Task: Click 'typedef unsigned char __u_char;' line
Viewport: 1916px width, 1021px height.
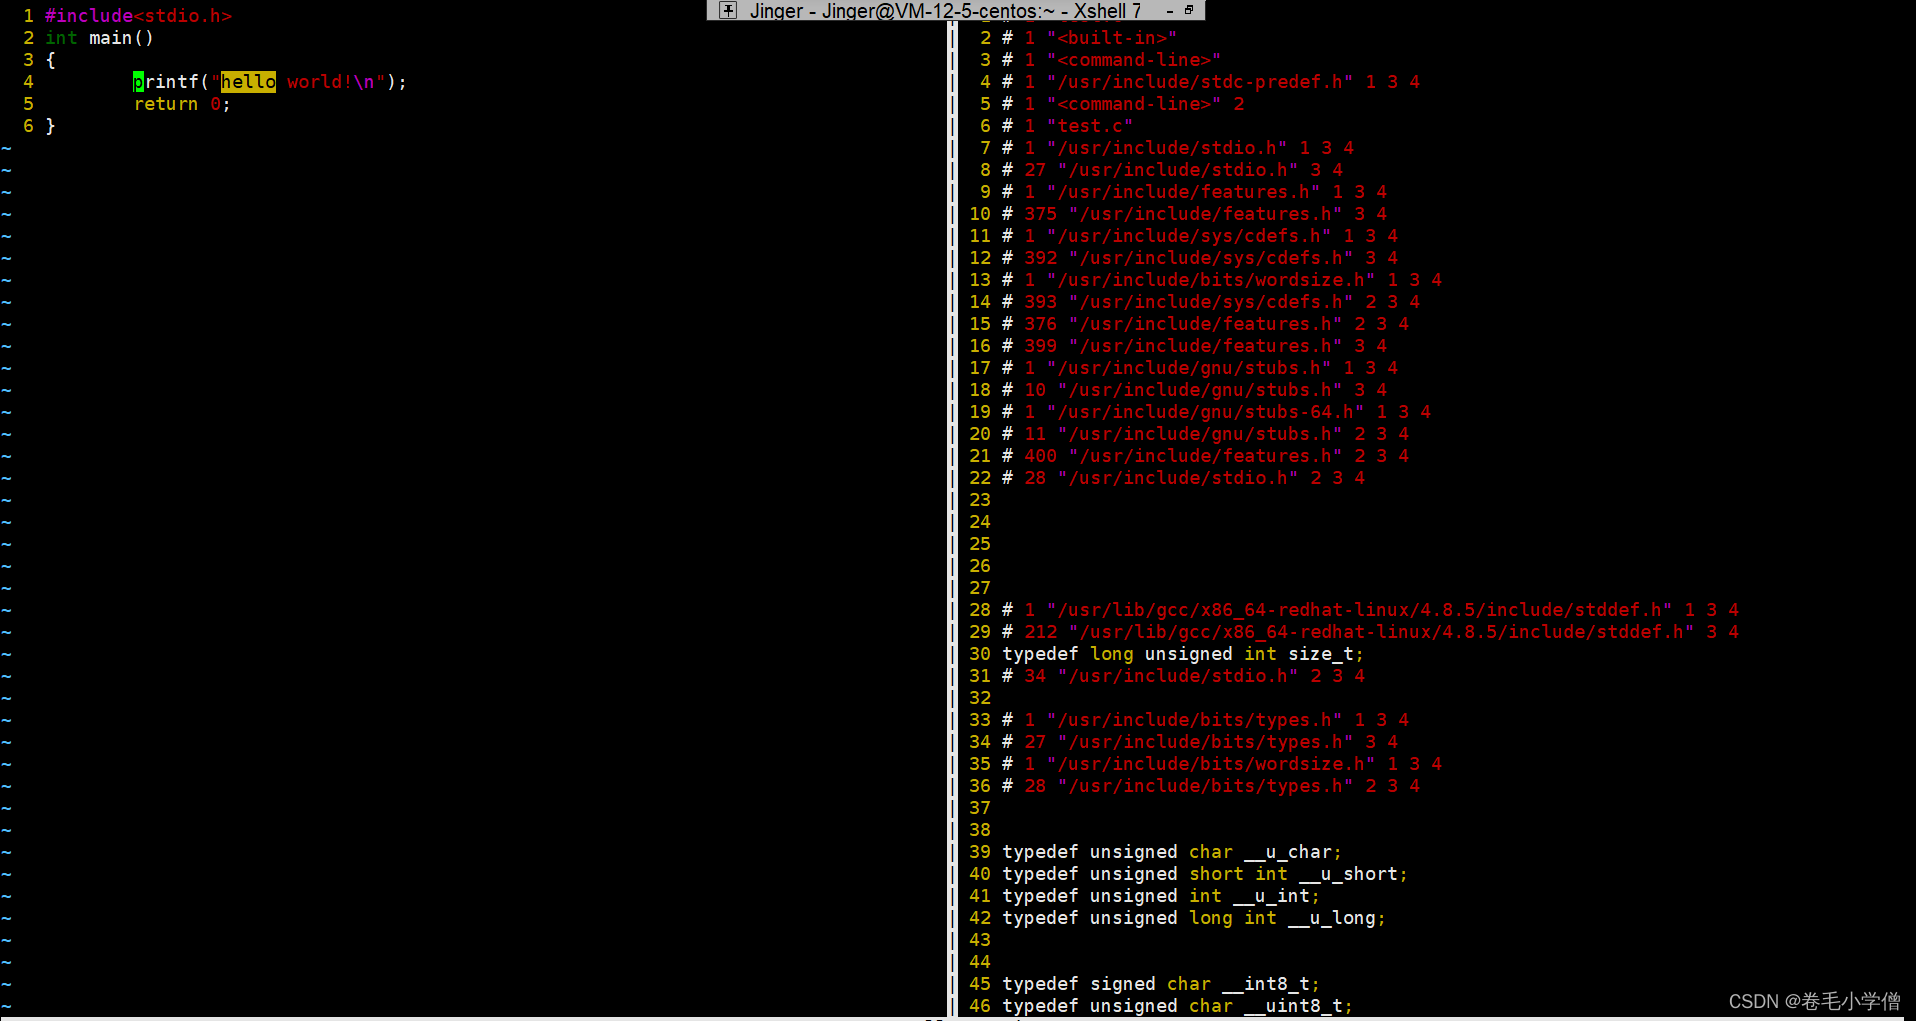Action: pyautogui.click(x=1172, y=852)
